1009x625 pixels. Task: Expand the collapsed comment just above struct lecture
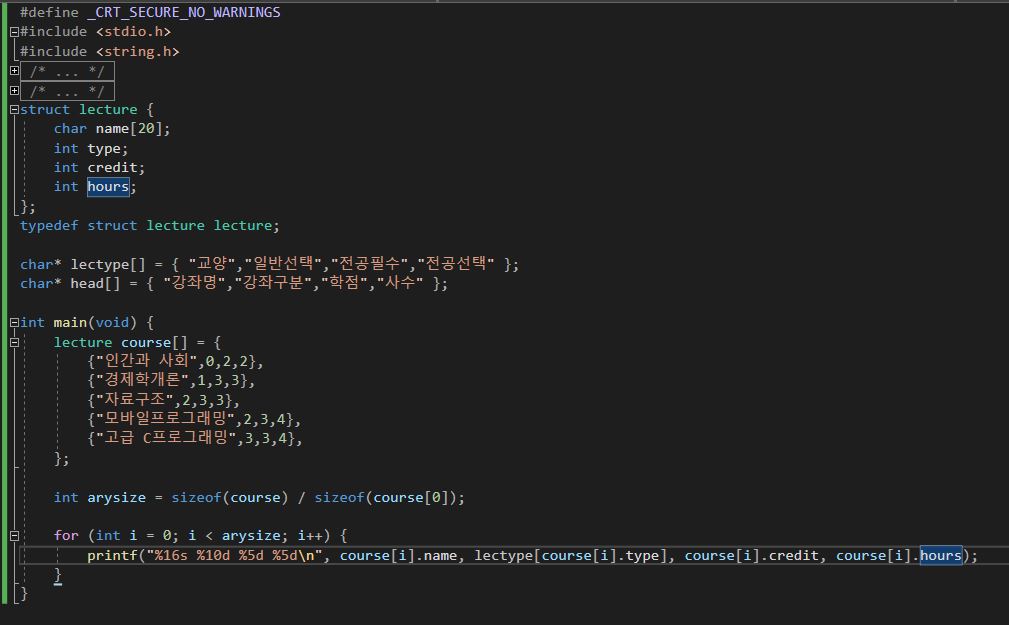[x=14, y=91]
